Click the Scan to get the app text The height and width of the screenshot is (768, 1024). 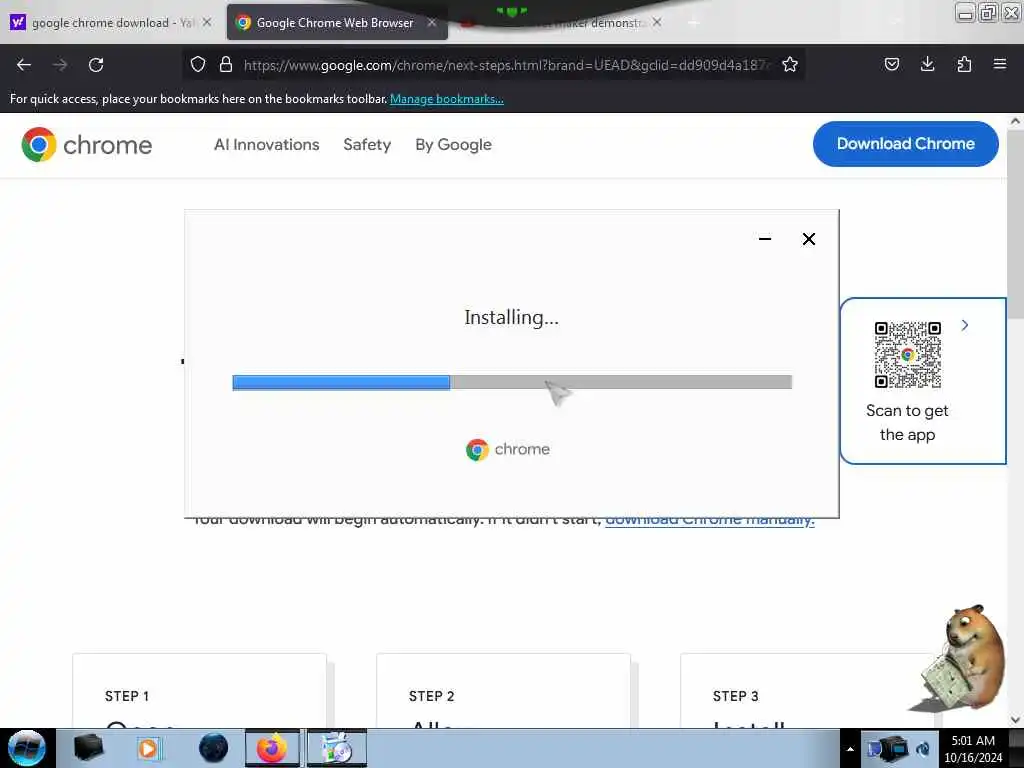pos(907,423)
